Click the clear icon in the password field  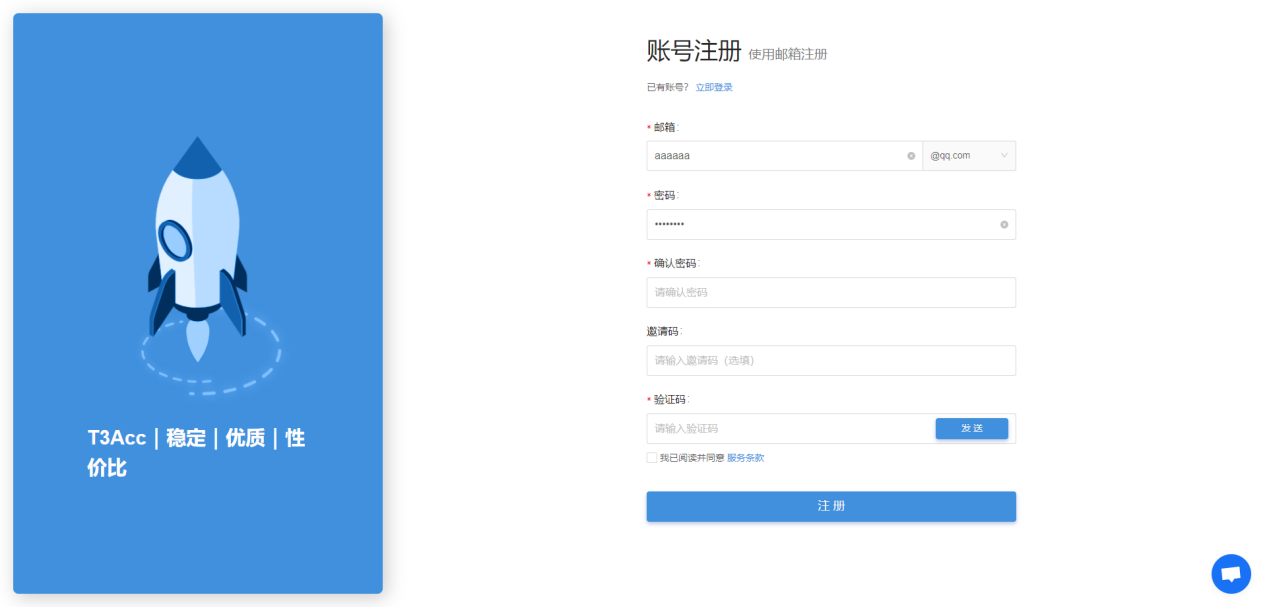click(1004, 224)
